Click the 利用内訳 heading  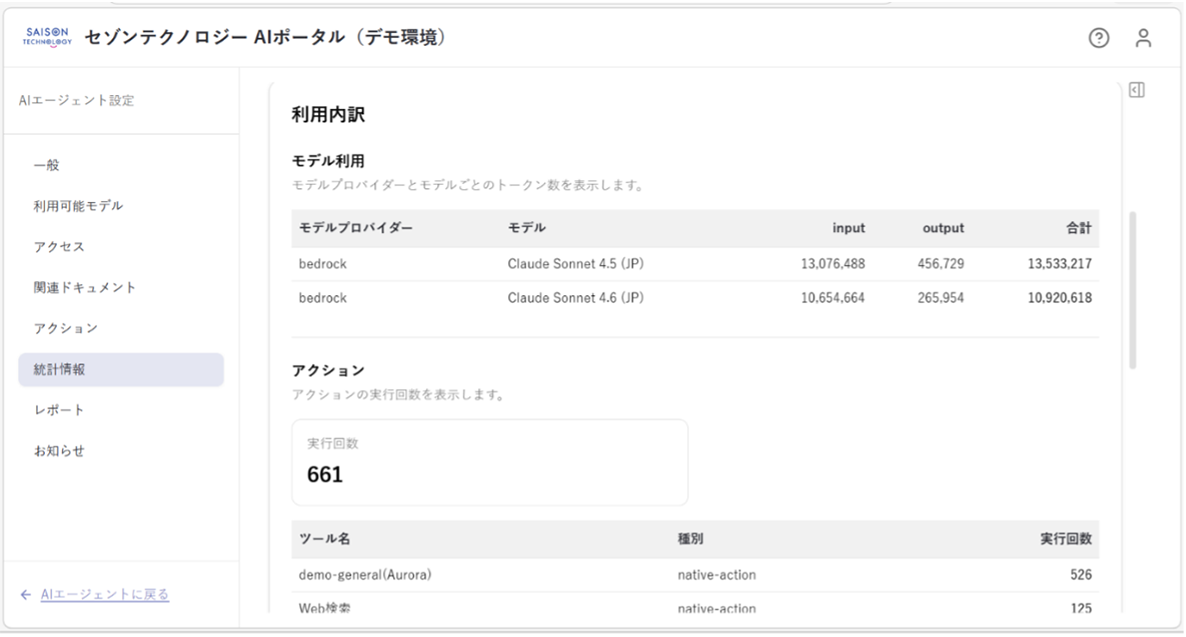pyautogui.click(x=328, y=115)
